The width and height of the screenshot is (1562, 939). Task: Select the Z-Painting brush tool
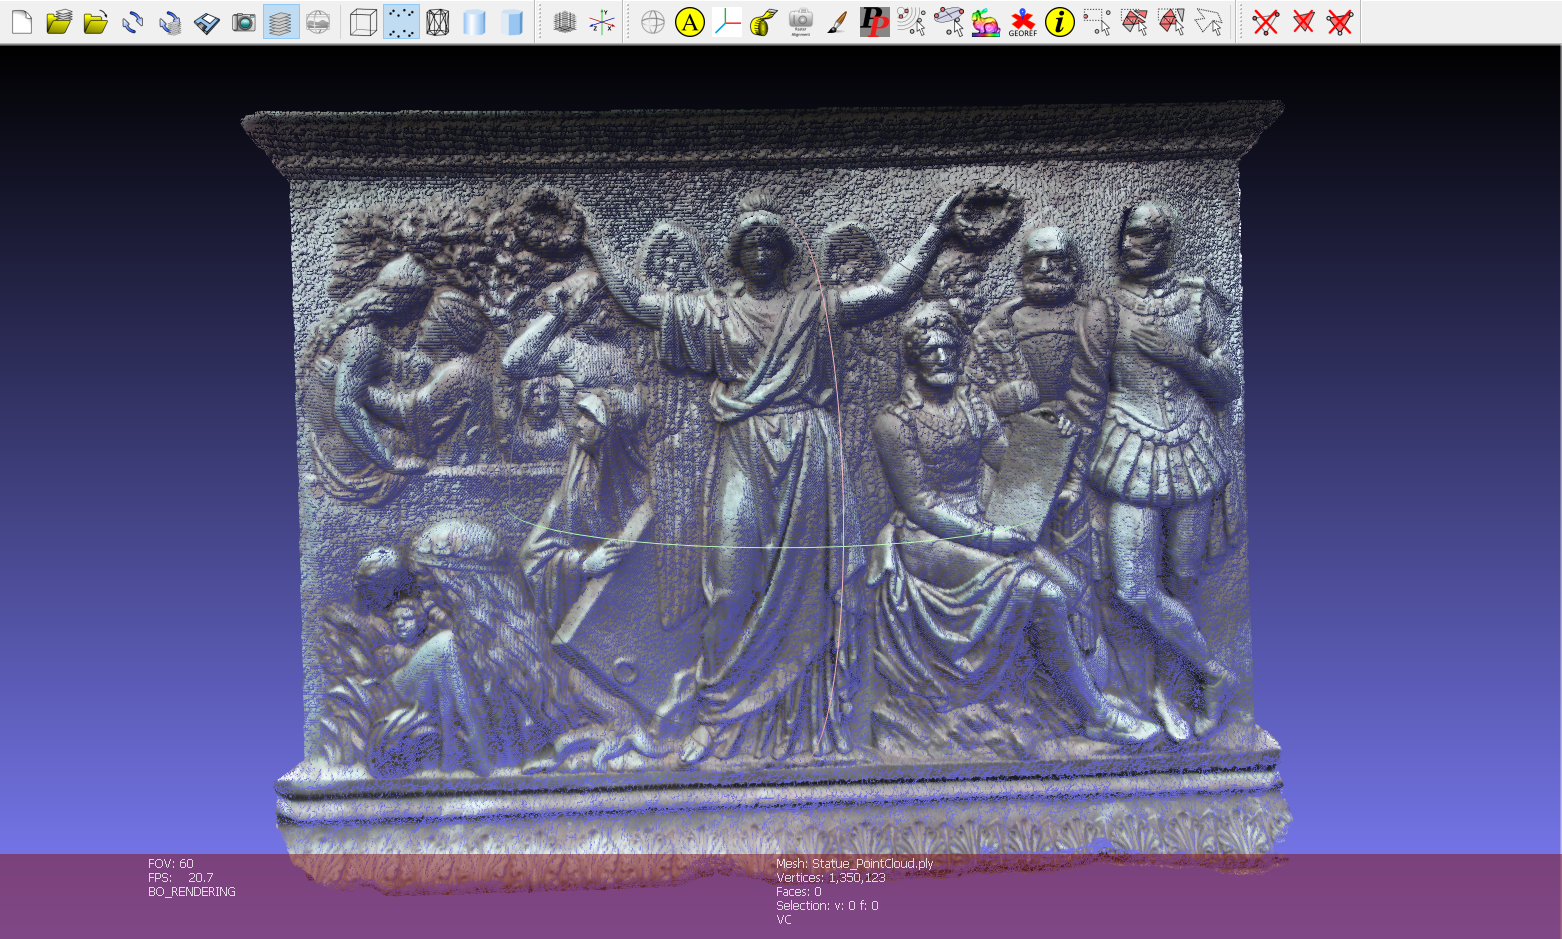(x=838, y=22)
